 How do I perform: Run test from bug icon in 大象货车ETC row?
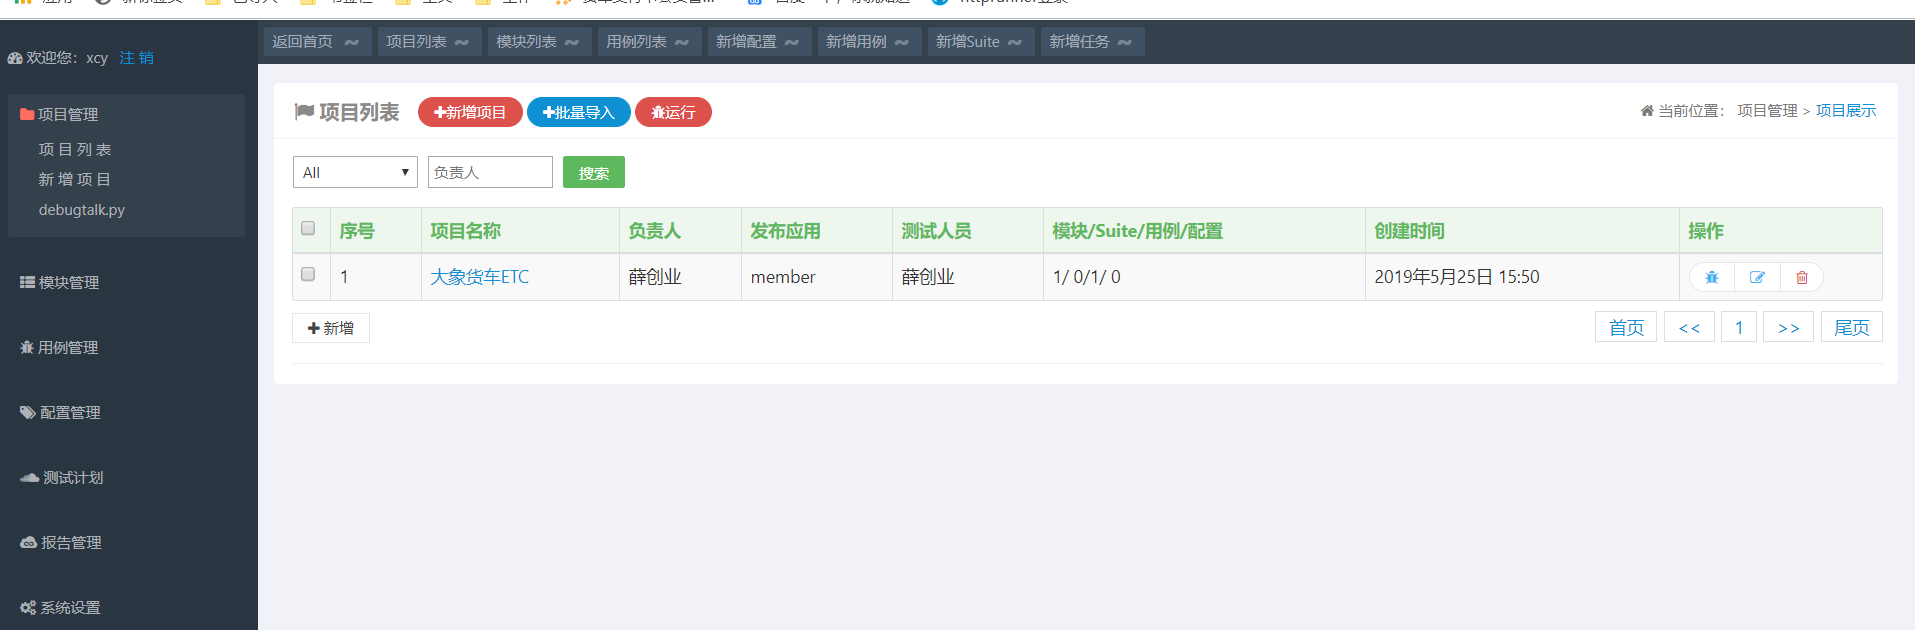coord(1712,277)
